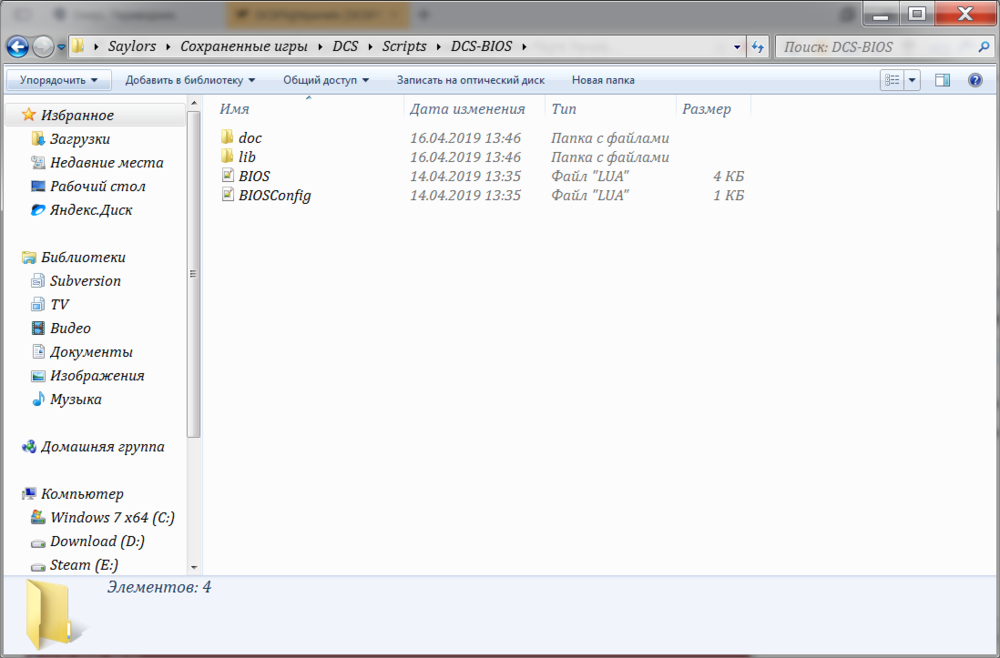Image resolution: width=1000 pixels, height=658 pixels.
Task: Open Загрузки in favorites
Action: click(80, 139)
